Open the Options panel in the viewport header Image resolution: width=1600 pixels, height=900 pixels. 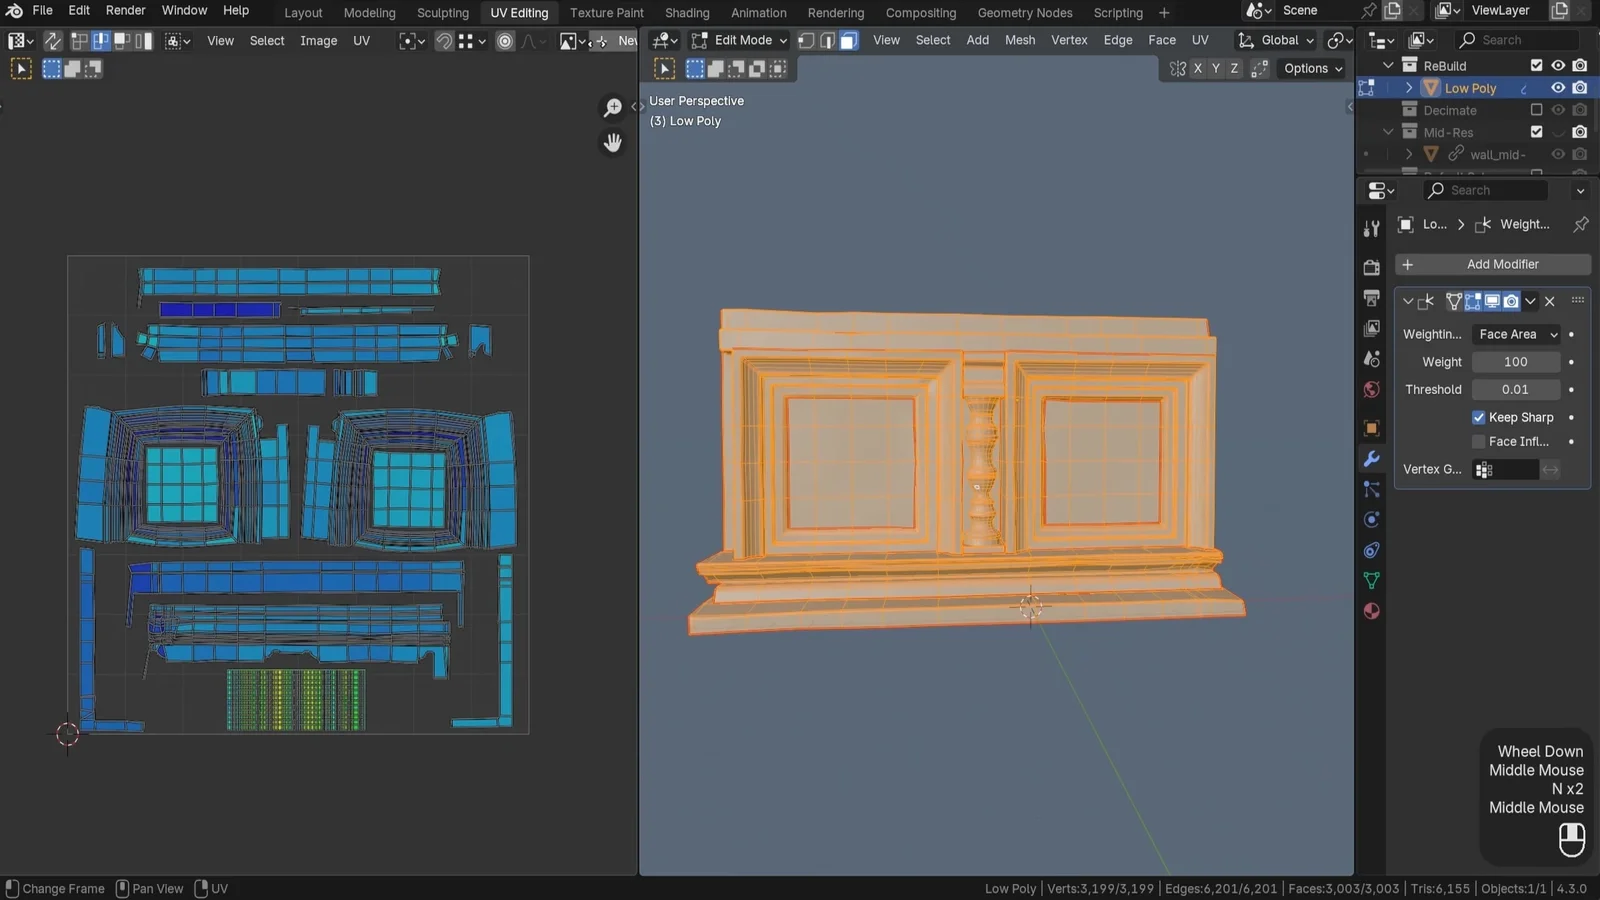coord(1311,68)
